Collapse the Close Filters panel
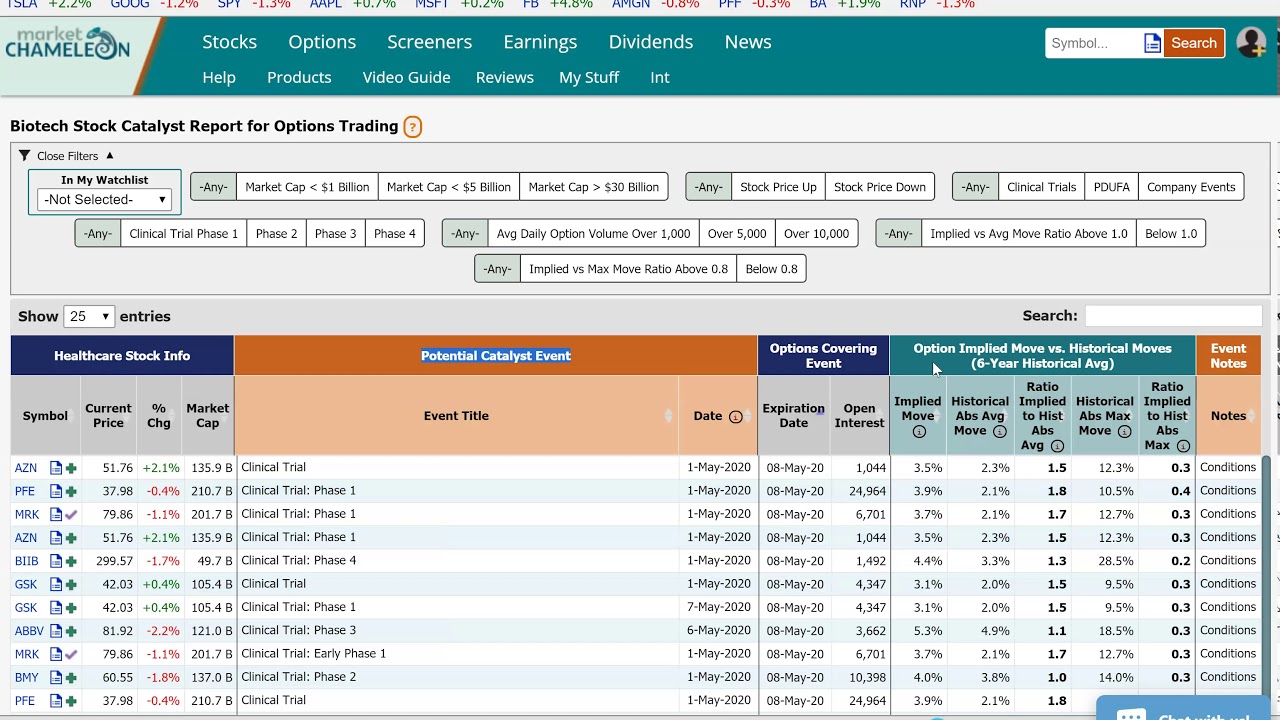This screenshot has height=720, width=1280. [67, 156]
